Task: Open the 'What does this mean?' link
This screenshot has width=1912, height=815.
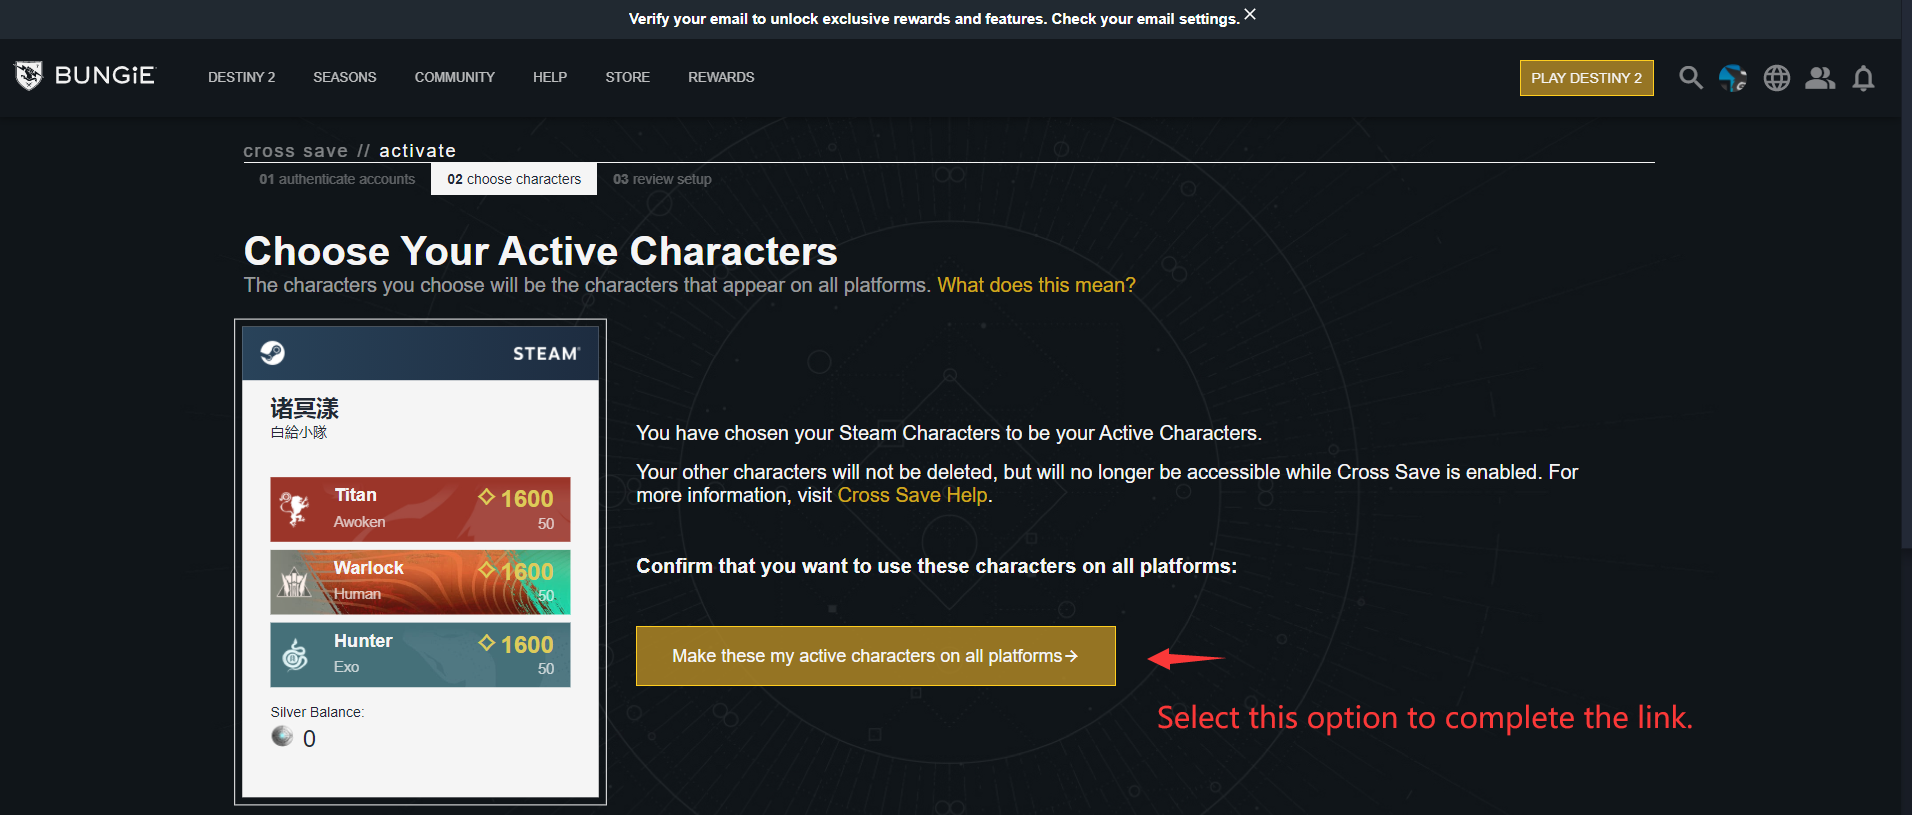Action: [x=1036, y=285]
